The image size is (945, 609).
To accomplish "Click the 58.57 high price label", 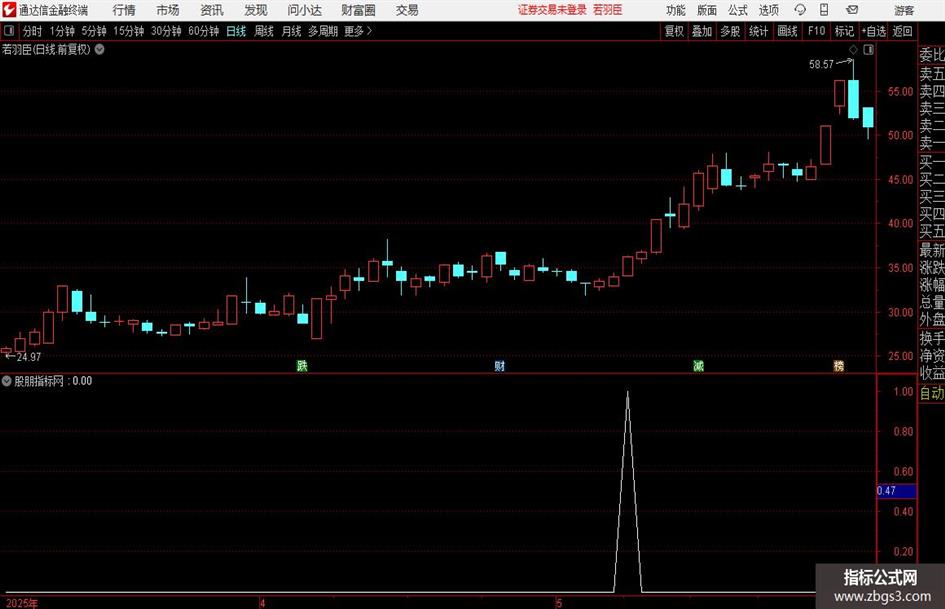I will pyautogui.click(x=821, y=65).
